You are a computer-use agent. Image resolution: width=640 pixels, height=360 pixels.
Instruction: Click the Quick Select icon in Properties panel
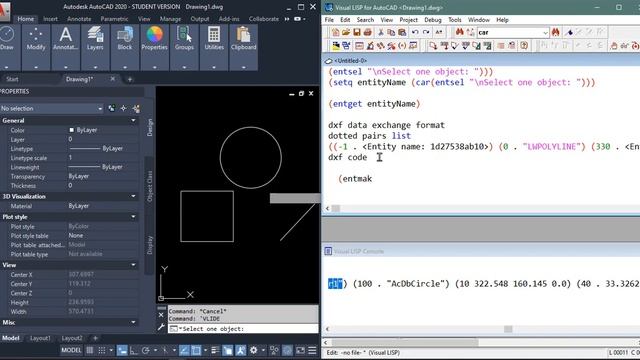point(136,109)
